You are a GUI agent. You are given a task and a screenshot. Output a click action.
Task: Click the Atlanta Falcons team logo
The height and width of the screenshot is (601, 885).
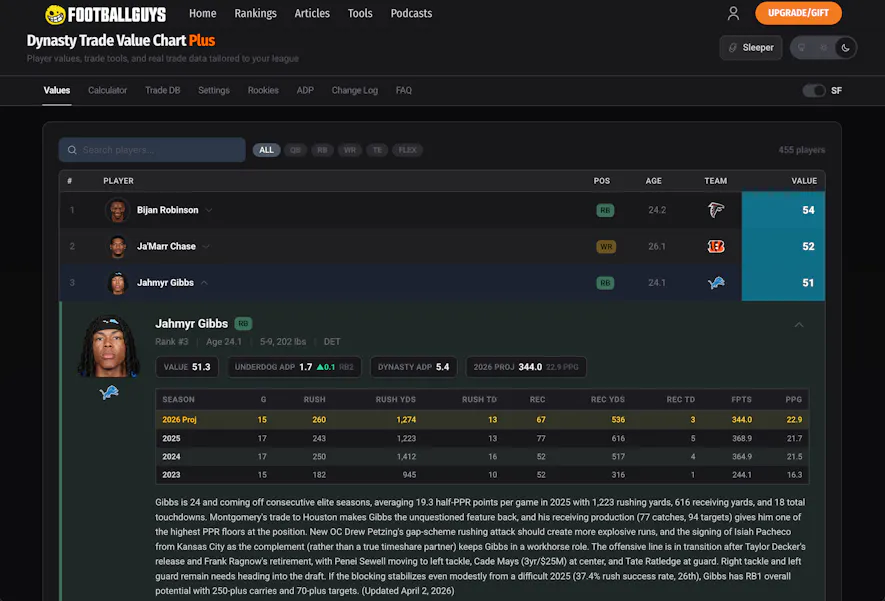[715, 210]
